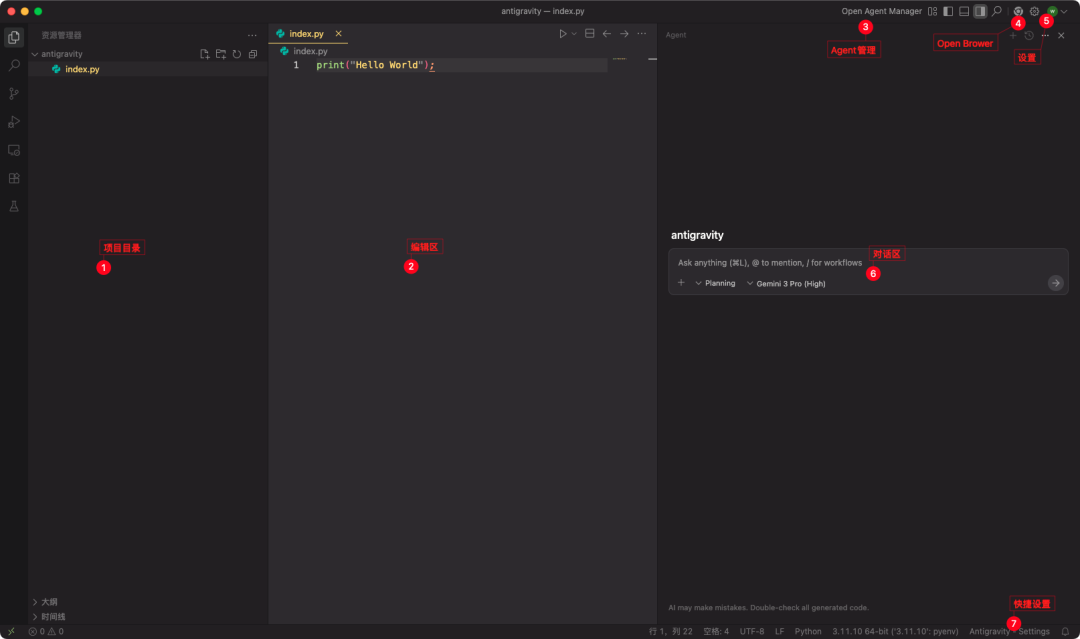Toggle the bottom panel layout button

964,11
